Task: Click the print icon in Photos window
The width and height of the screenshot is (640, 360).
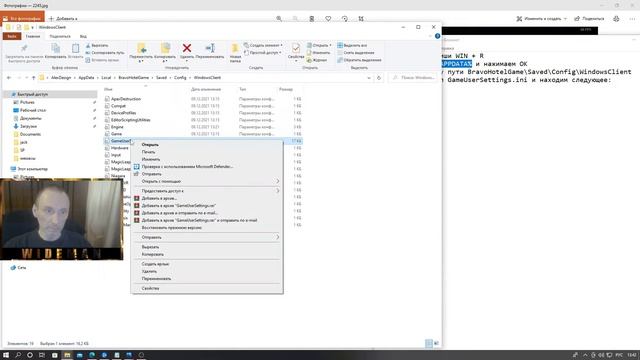Action: pos(616,19)
